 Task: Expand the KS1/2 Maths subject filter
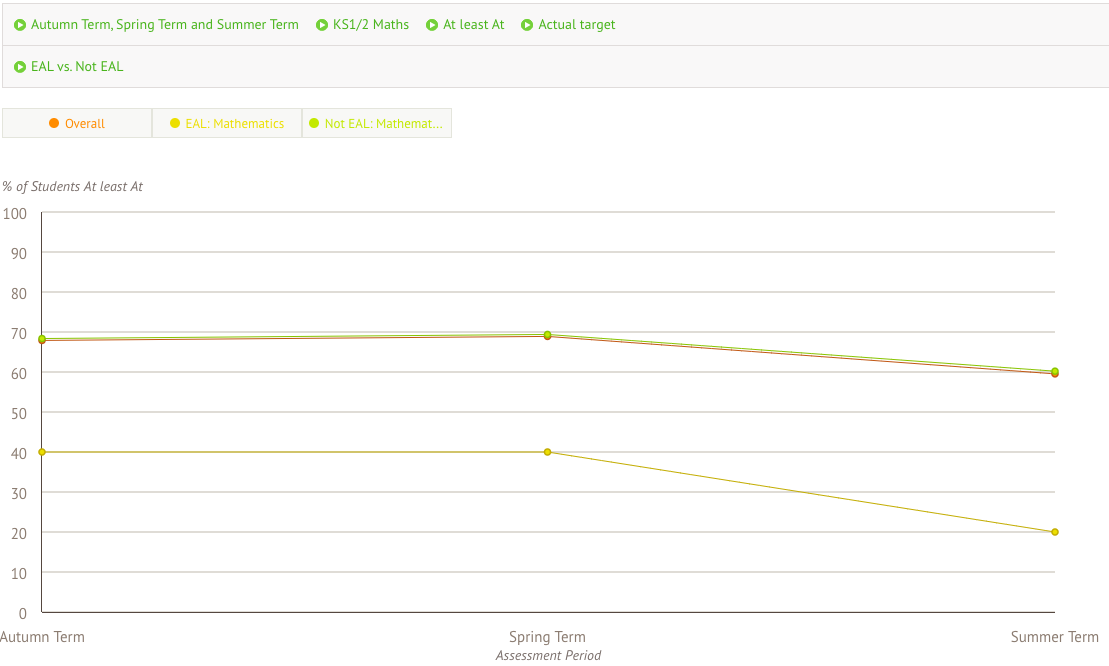point(371,25)
